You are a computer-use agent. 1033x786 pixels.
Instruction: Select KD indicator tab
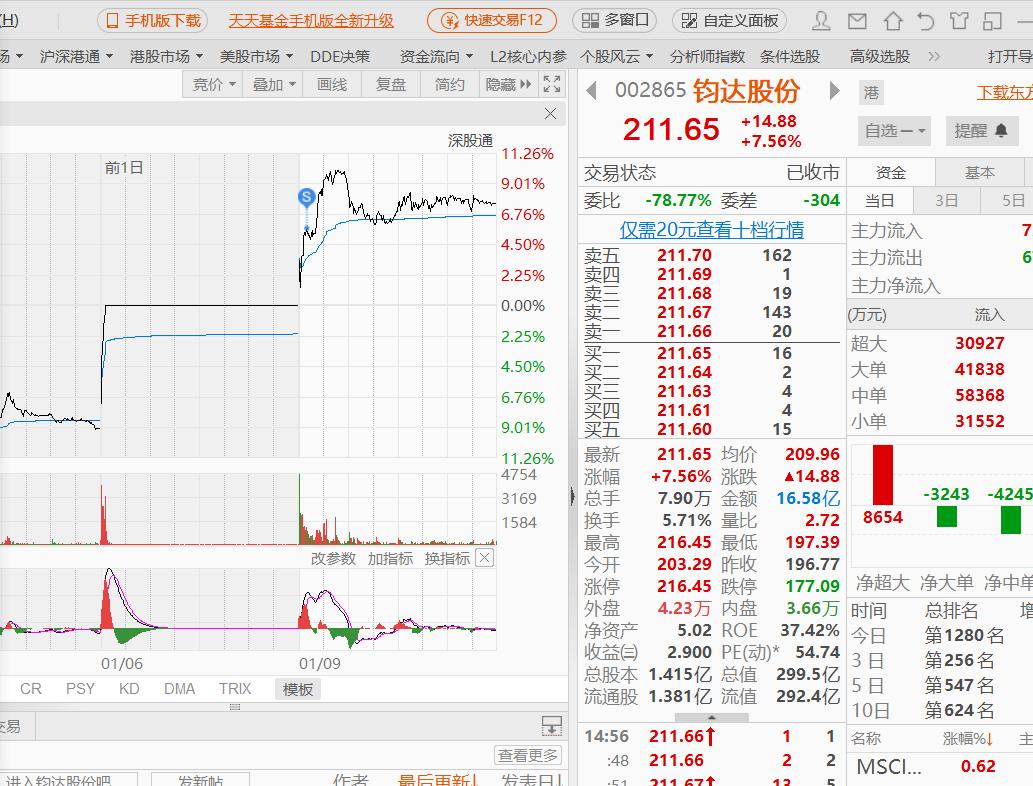[129, 688]
